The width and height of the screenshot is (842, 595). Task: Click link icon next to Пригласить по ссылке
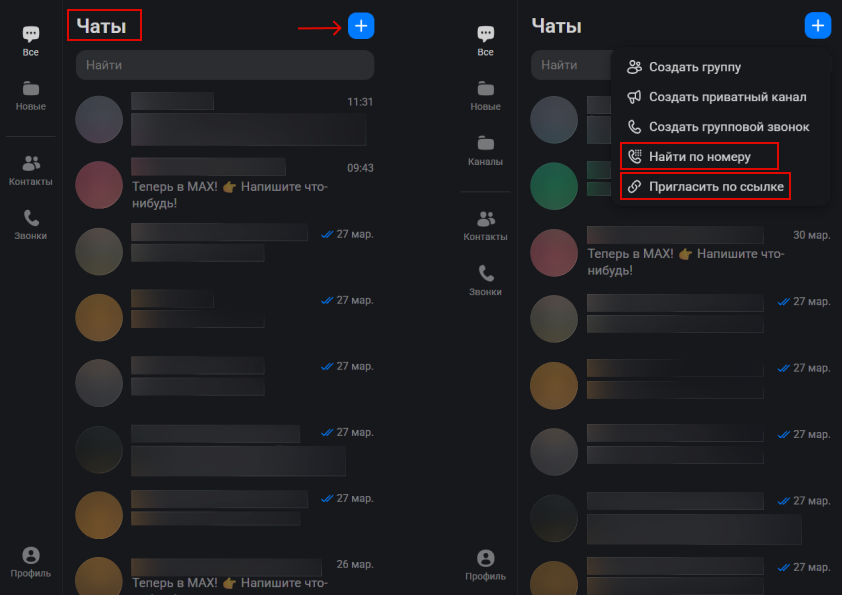coord(634,187)
